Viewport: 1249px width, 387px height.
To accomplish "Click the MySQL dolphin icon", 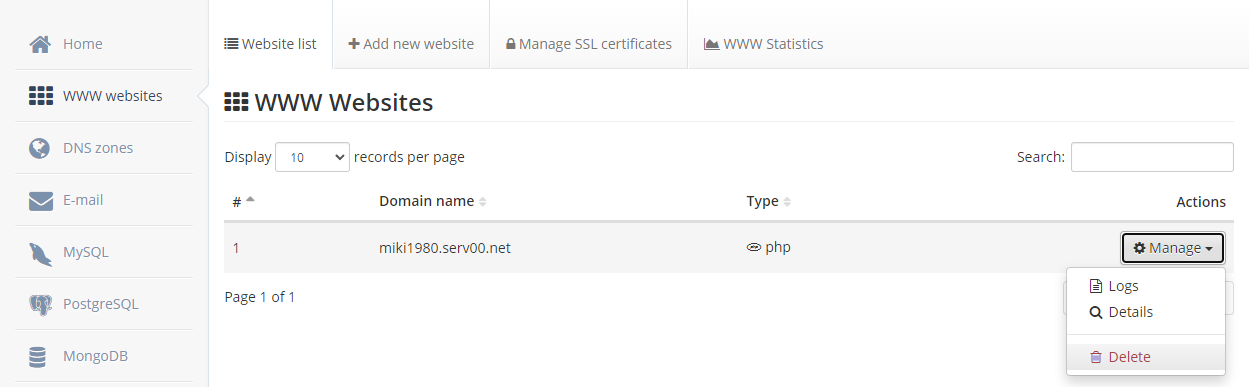I will [40, 252].
